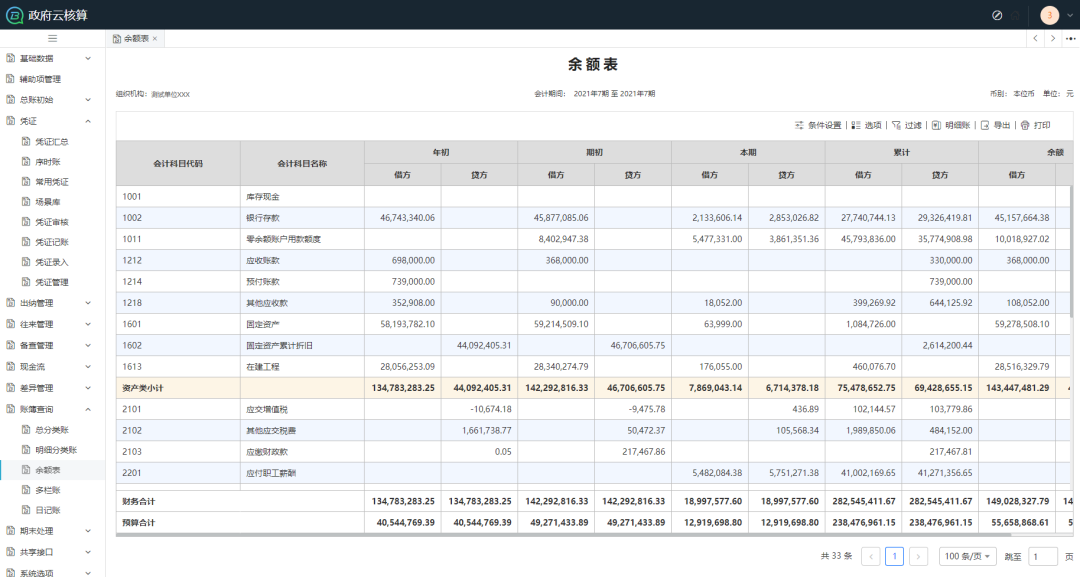
Task: Click the 出纳管理 sidebar icon
Action: click(10, 303)
